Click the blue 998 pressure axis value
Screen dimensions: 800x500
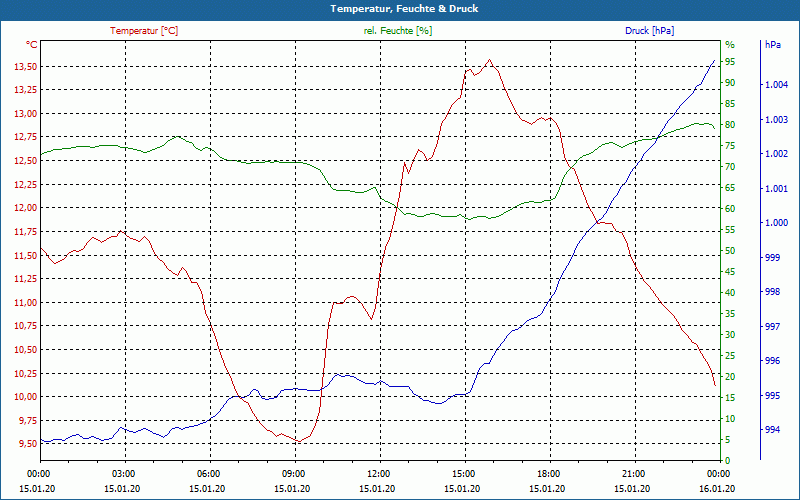[x=772, y=292]
